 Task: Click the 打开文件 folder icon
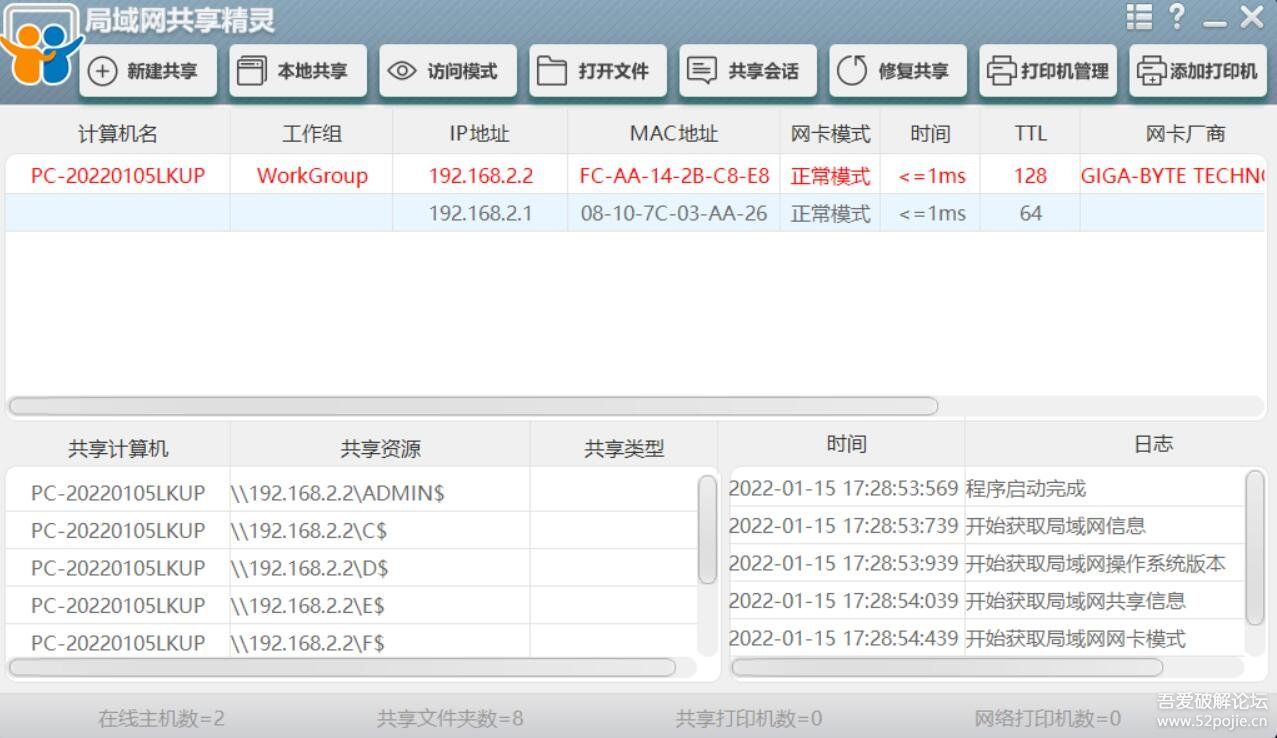[552, 72]
